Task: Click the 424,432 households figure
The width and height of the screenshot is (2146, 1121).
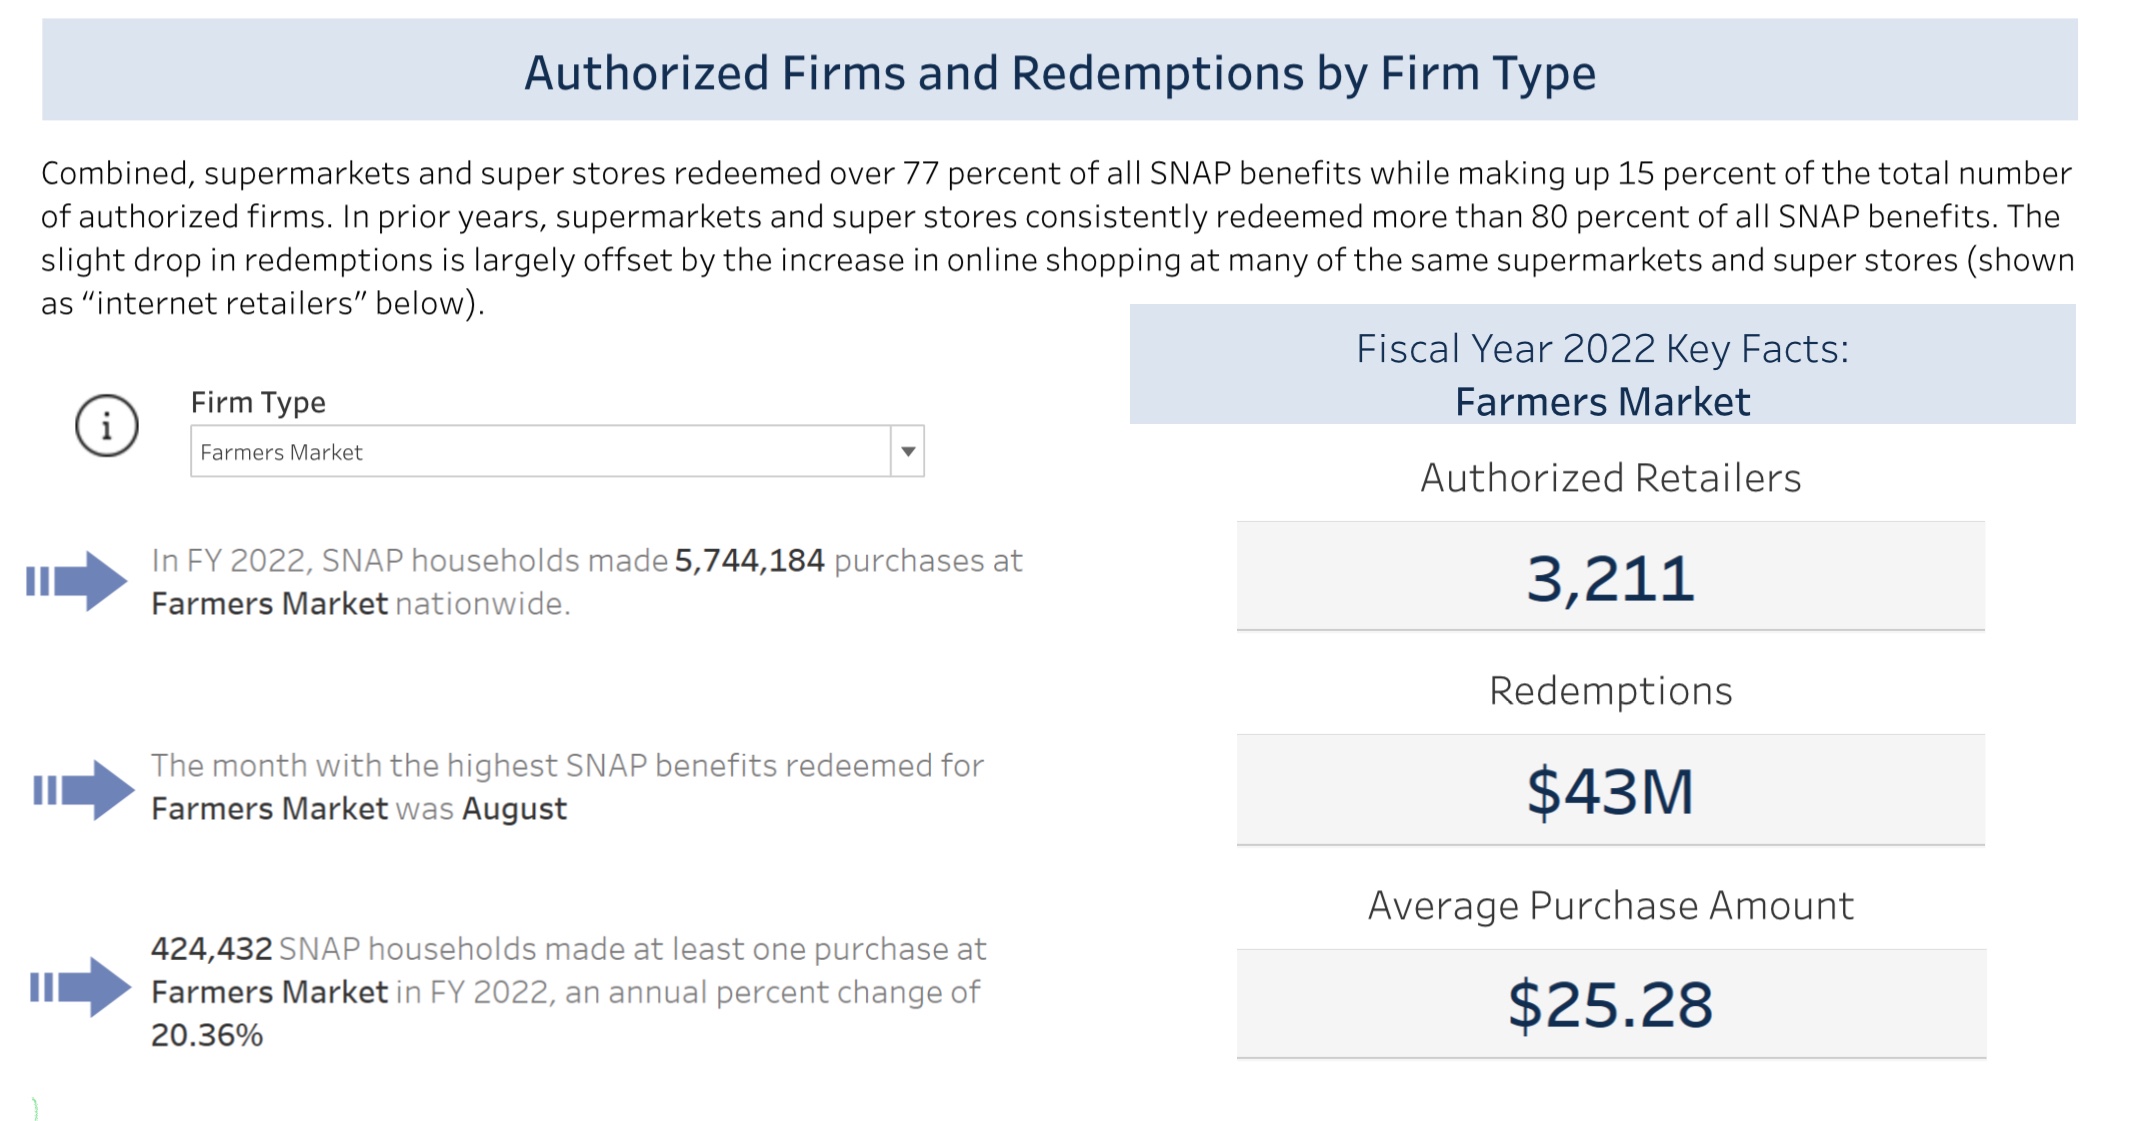Action: 211,949
